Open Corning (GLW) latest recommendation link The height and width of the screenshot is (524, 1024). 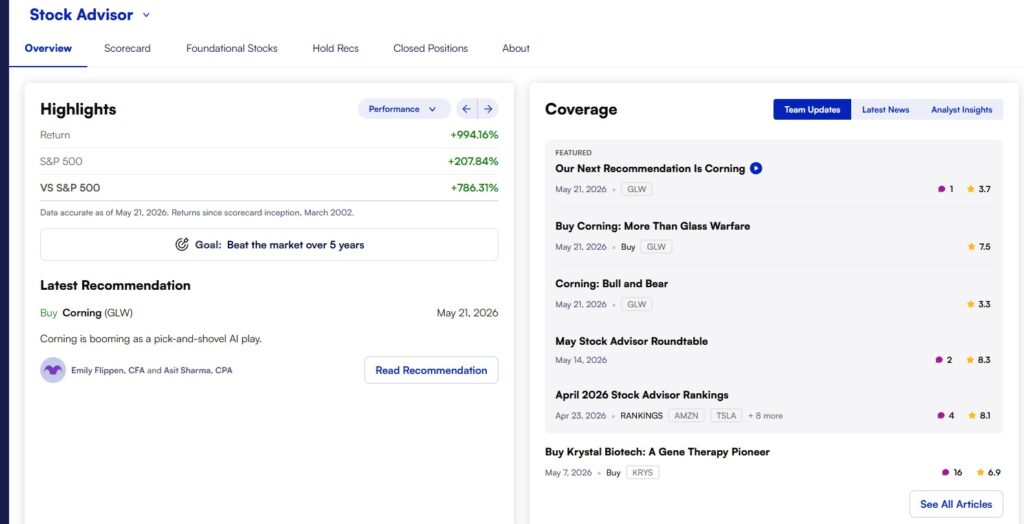point(97,313)
